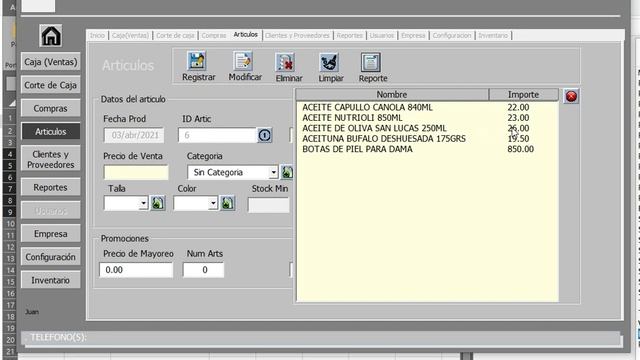Open Reportes from sidebar
The width and height of the screenshot is (640, 360).
pos(51,187)
